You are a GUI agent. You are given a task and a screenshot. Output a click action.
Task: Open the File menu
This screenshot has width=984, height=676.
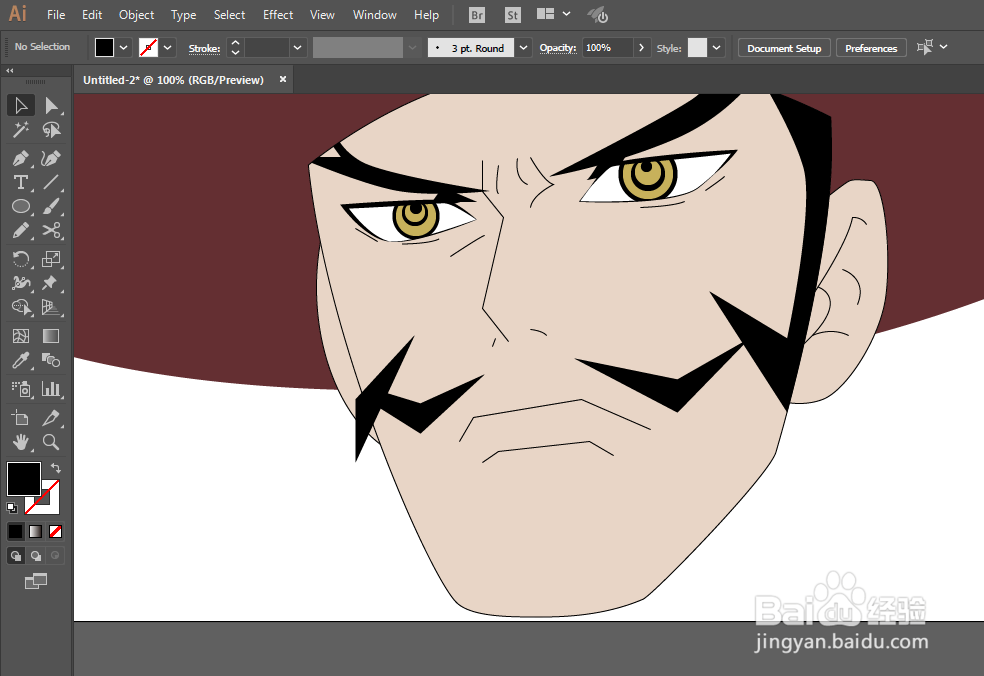coord(56,15)
